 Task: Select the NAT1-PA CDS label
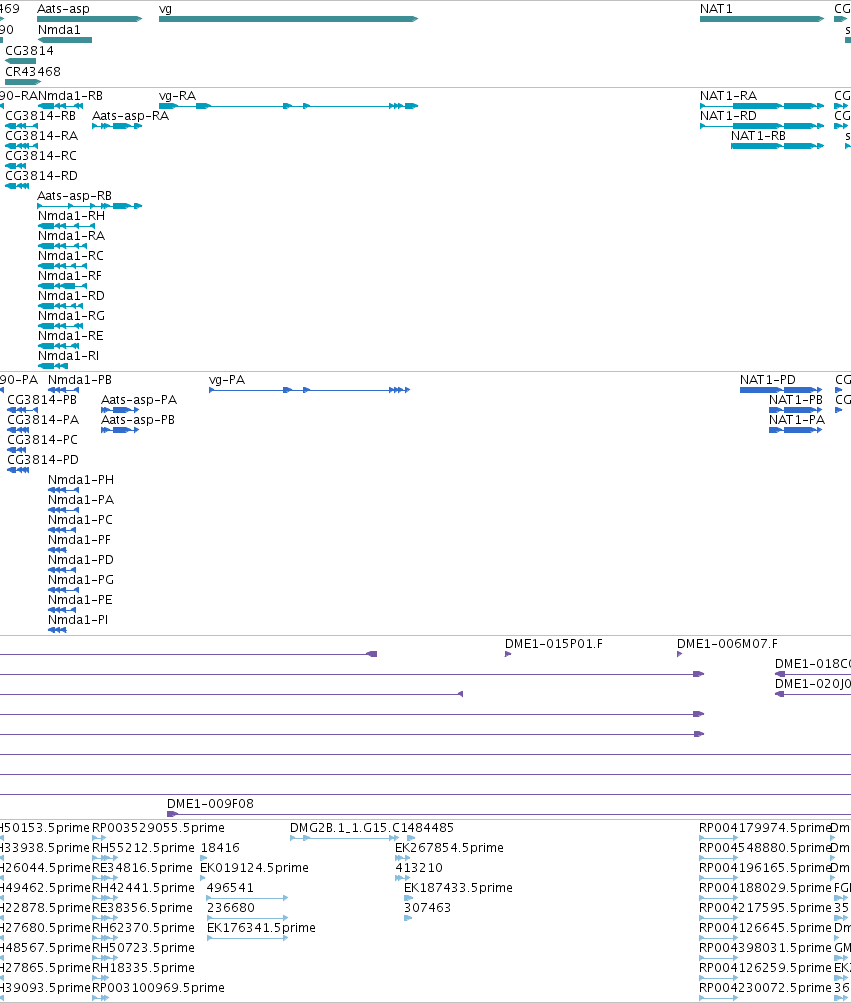click(797, 420)
